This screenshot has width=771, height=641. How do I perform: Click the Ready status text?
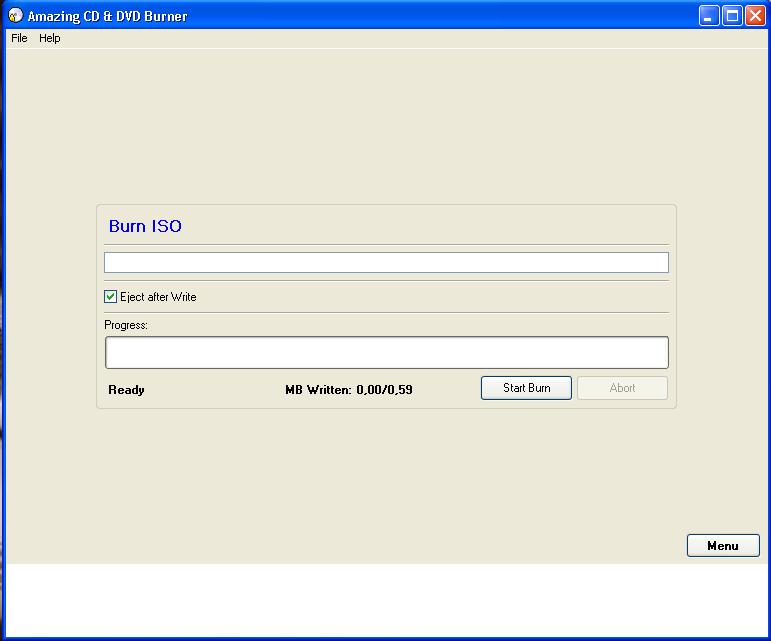point(126,390)
